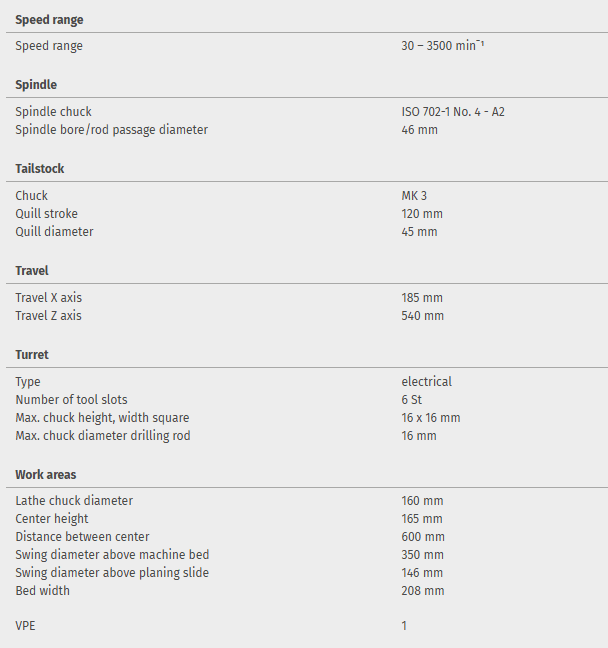
Task: Select the 350 mm swing diameter value
Action: pos(422,555)
